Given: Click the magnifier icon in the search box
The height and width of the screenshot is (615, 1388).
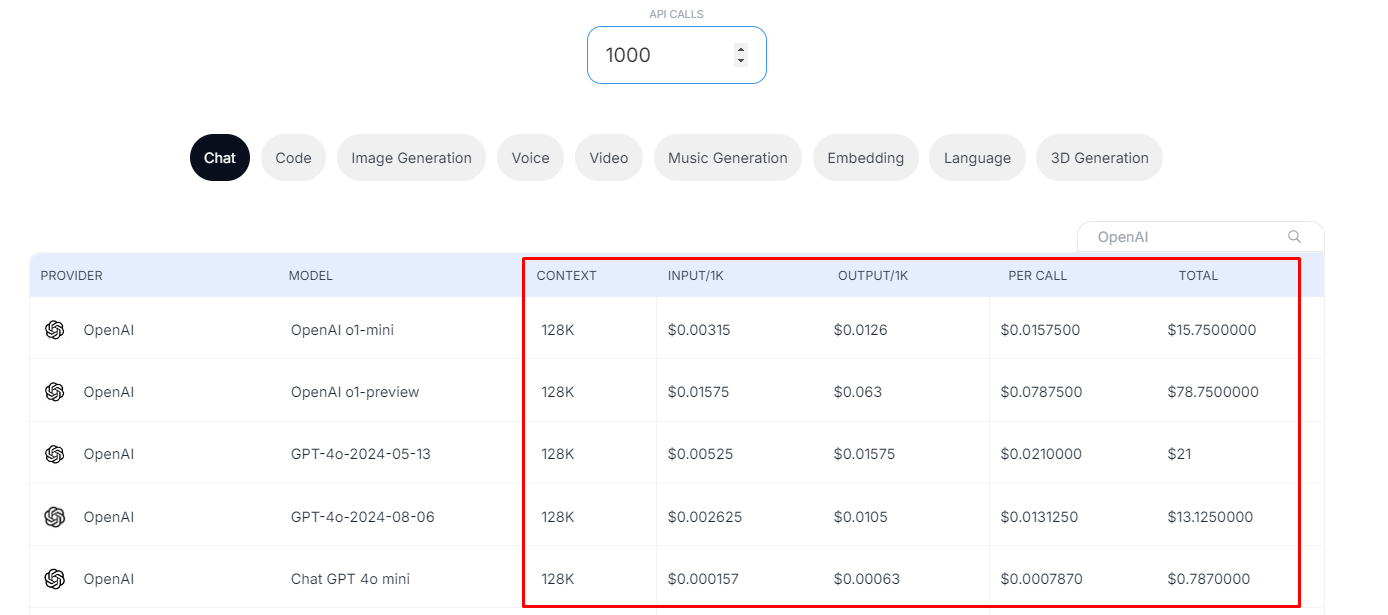Looking at the screenshot, I should pyautogui.click(x=1295, y=237).
